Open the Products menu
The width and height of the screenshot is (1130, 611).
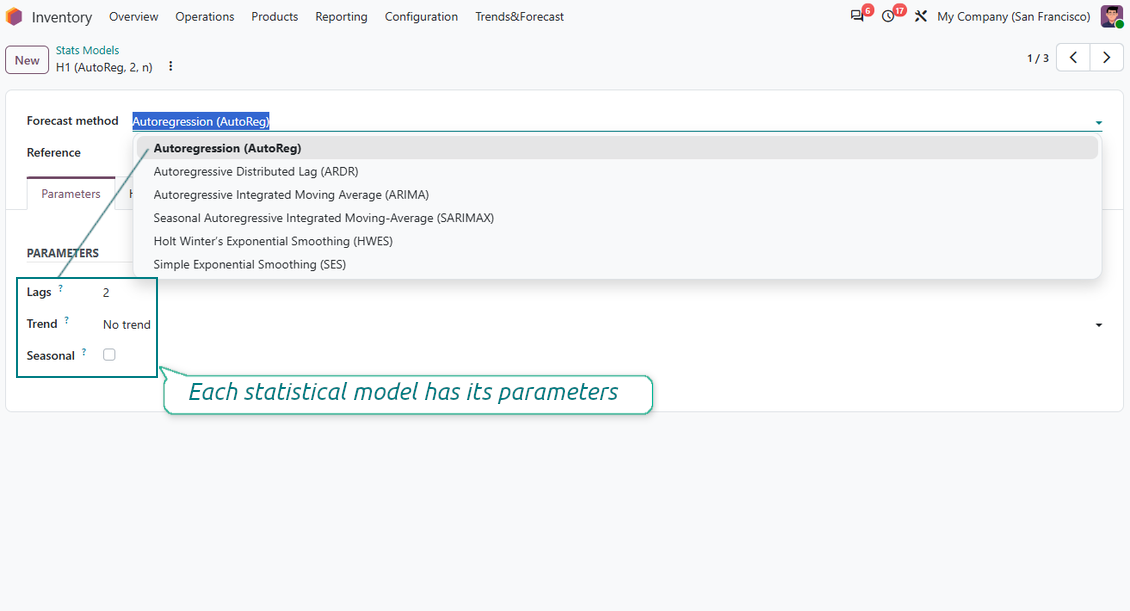[x=275, y=17]
